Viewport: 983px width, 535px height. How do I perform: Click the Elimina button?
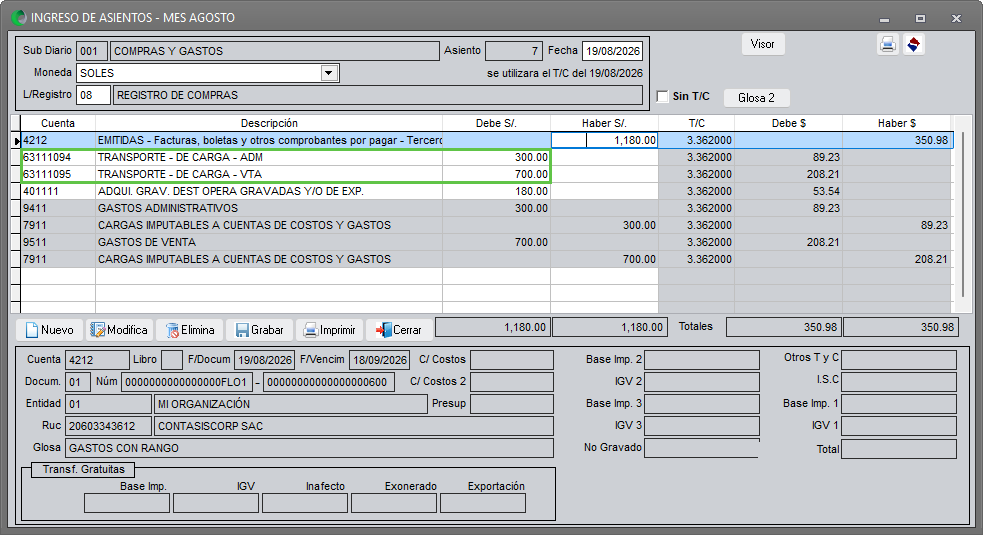point(190,330)
